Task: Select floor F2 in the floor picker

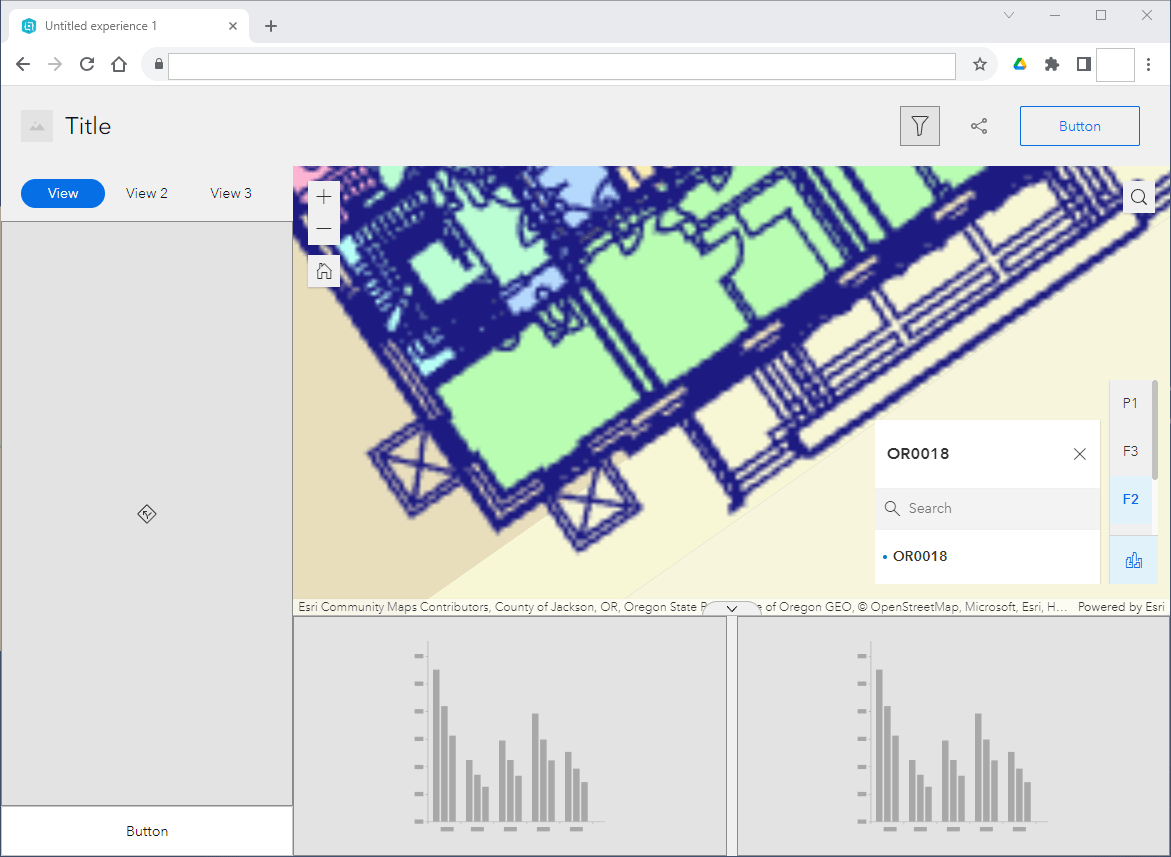Action: [x=1130, y=499]
